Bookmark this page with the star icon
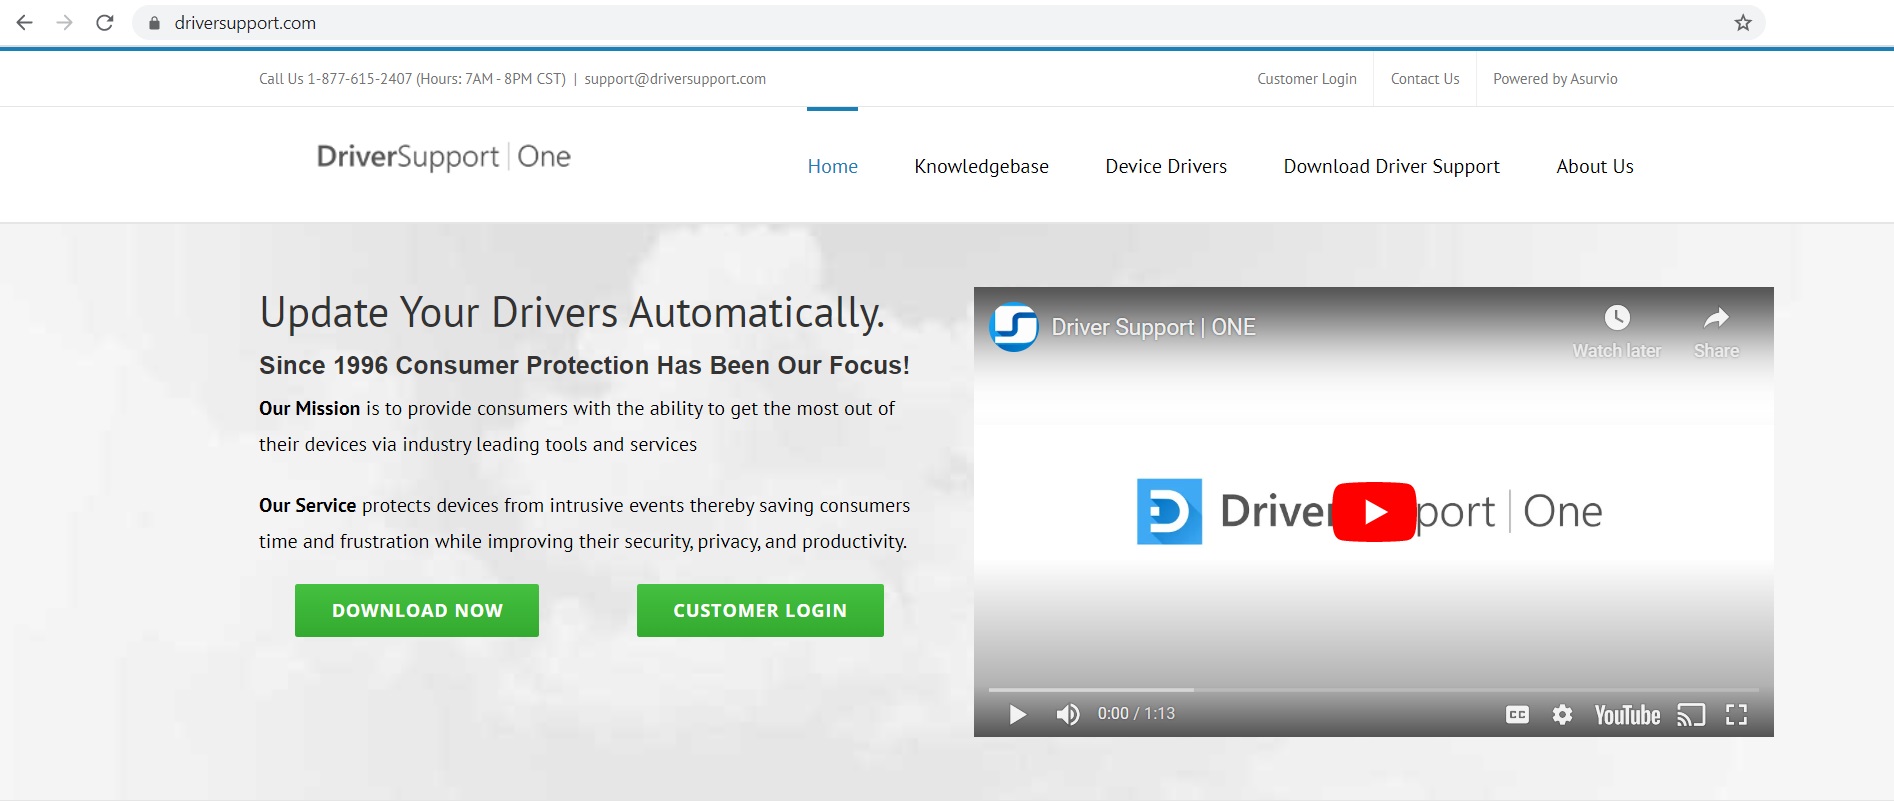 click(x=1743, y=23)
